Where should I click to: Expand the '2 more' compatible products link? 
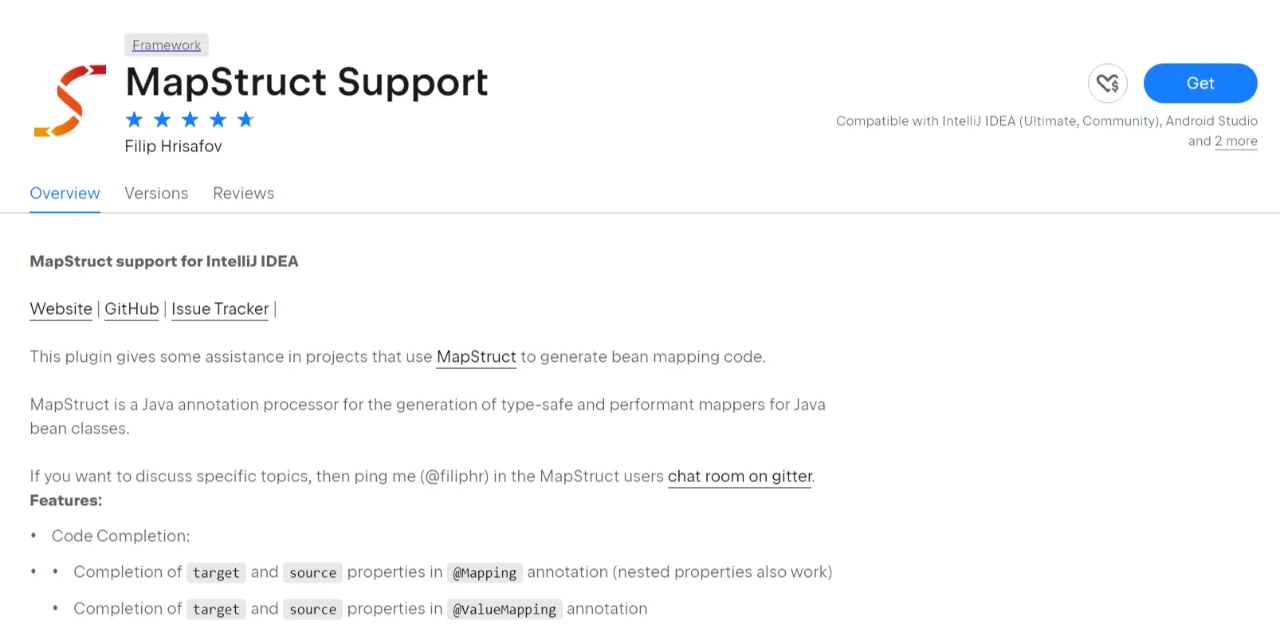point(1236,141)
